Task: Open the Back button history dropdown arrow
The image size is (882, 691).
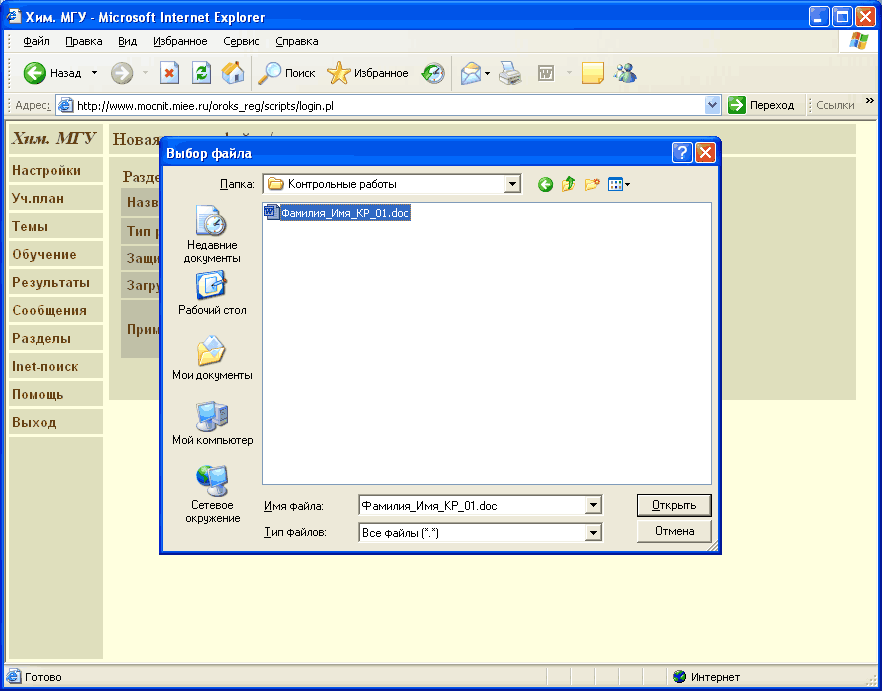Action: [94, 73]
